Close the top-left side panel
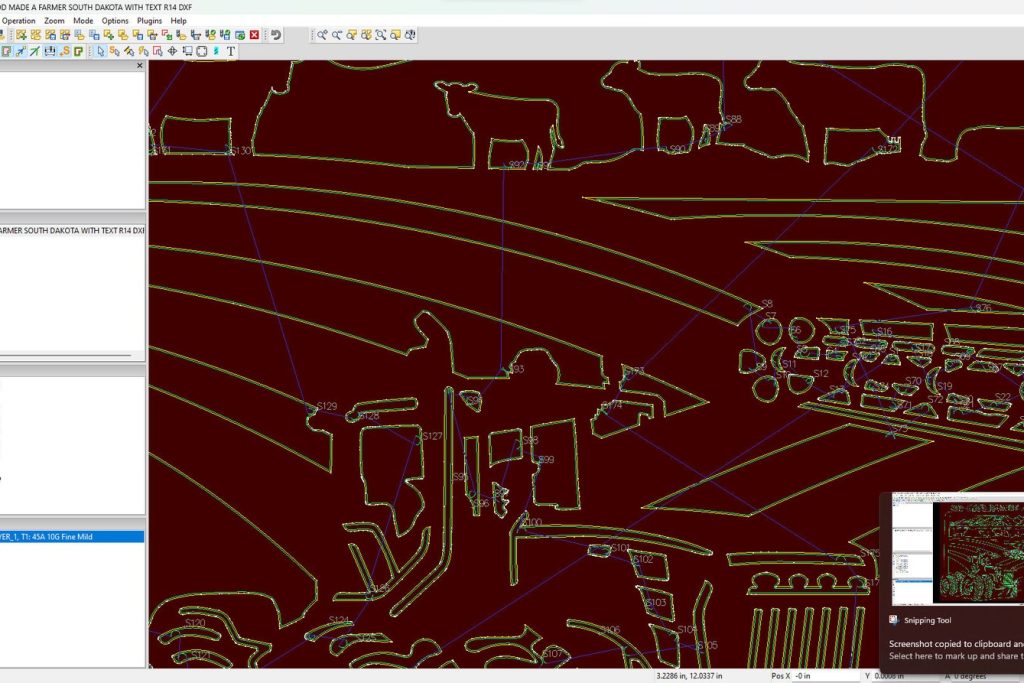Screen dimensions: 1024x683 [x=140, y=66]
